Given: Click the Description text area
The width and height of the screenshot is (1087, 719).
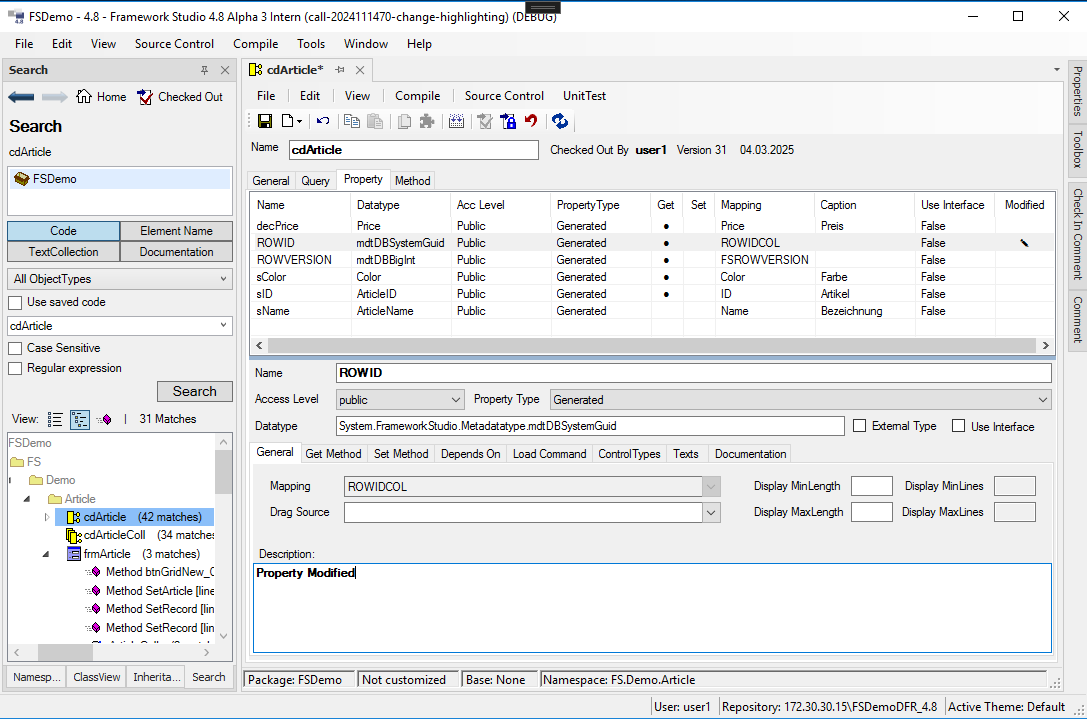Looking at the screenshot, I should (652, 608).
